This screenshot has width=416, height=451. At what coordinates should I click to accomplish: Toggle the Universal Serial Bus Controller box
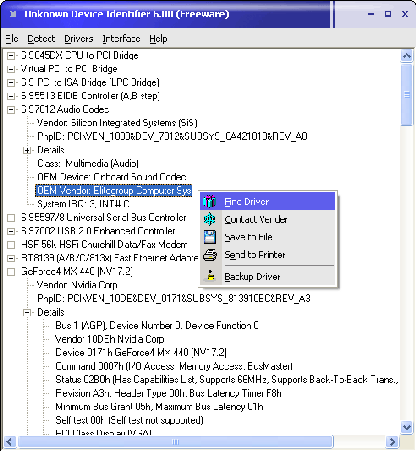(x=11, y=218)
